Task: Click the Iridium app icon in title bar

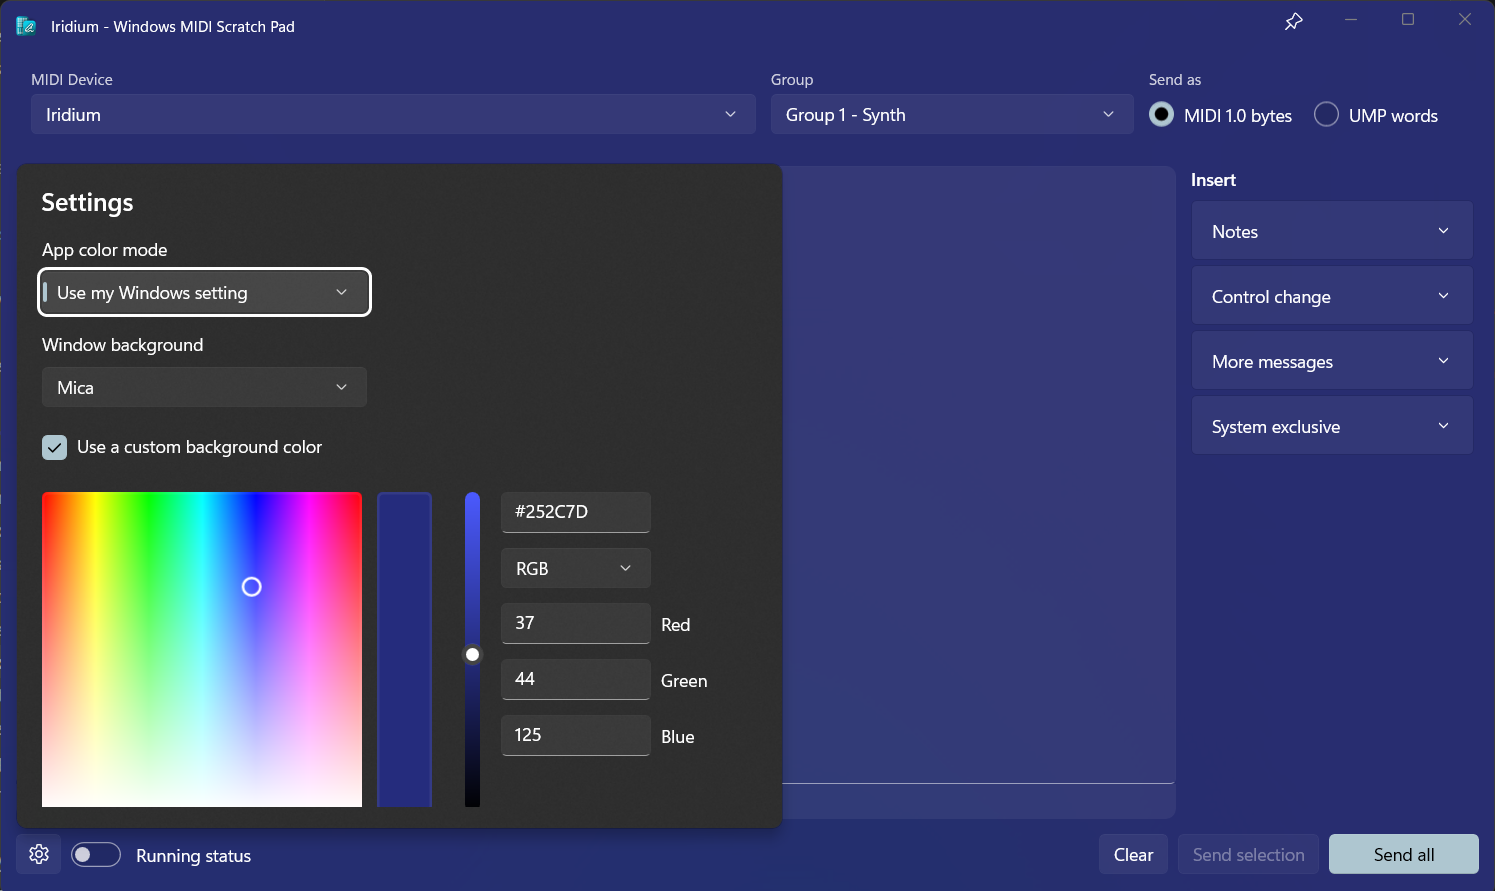Action: pos(26,26)
